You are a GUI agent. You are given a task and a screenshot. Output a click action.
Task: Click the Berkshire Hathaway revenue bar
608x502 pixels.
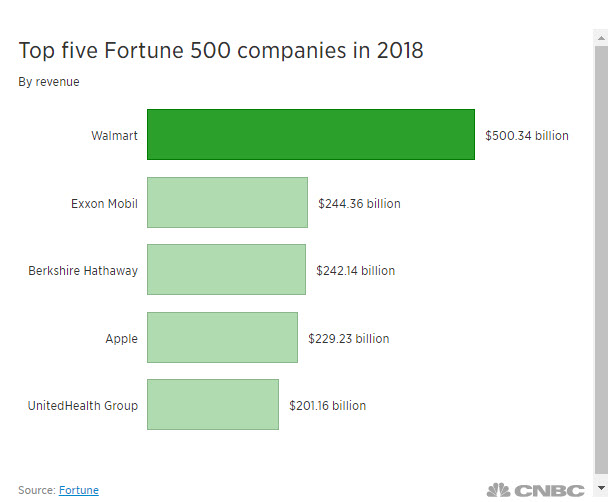(226, 270)
